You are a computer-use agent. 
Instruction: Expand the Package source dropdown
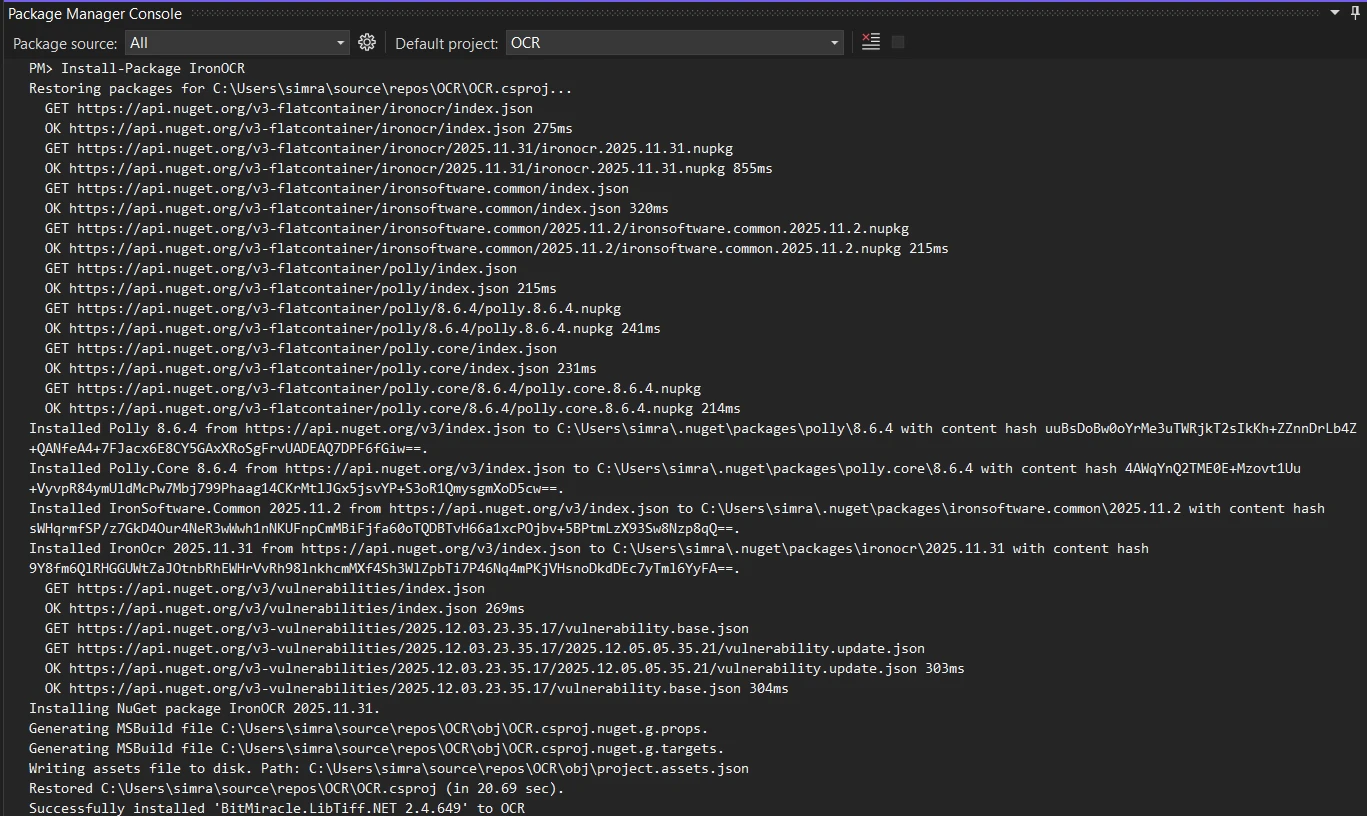coord(340,43)
